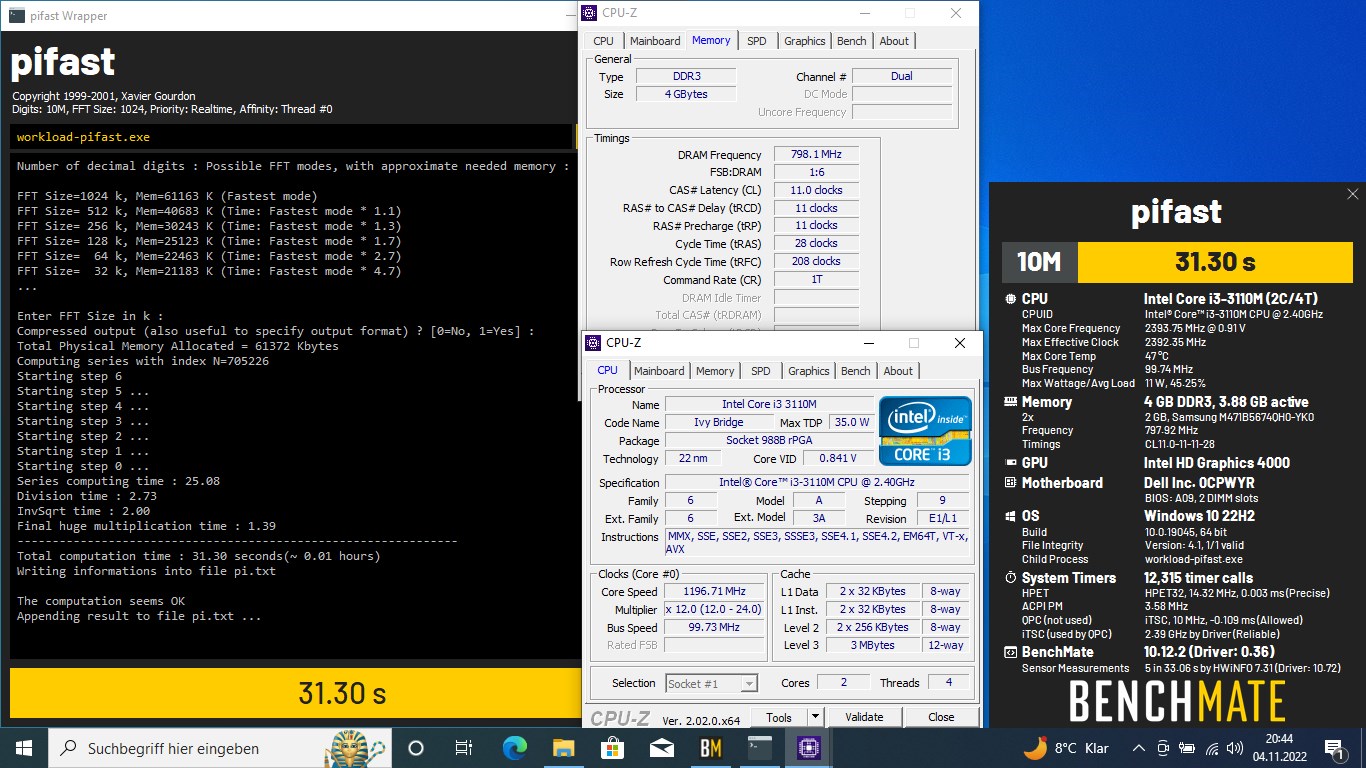Image resolution: width=1366 pixels, height=768 pixels.
Task: Open Graphics tab in upper CPU-Z window
Action: [805, 41]
